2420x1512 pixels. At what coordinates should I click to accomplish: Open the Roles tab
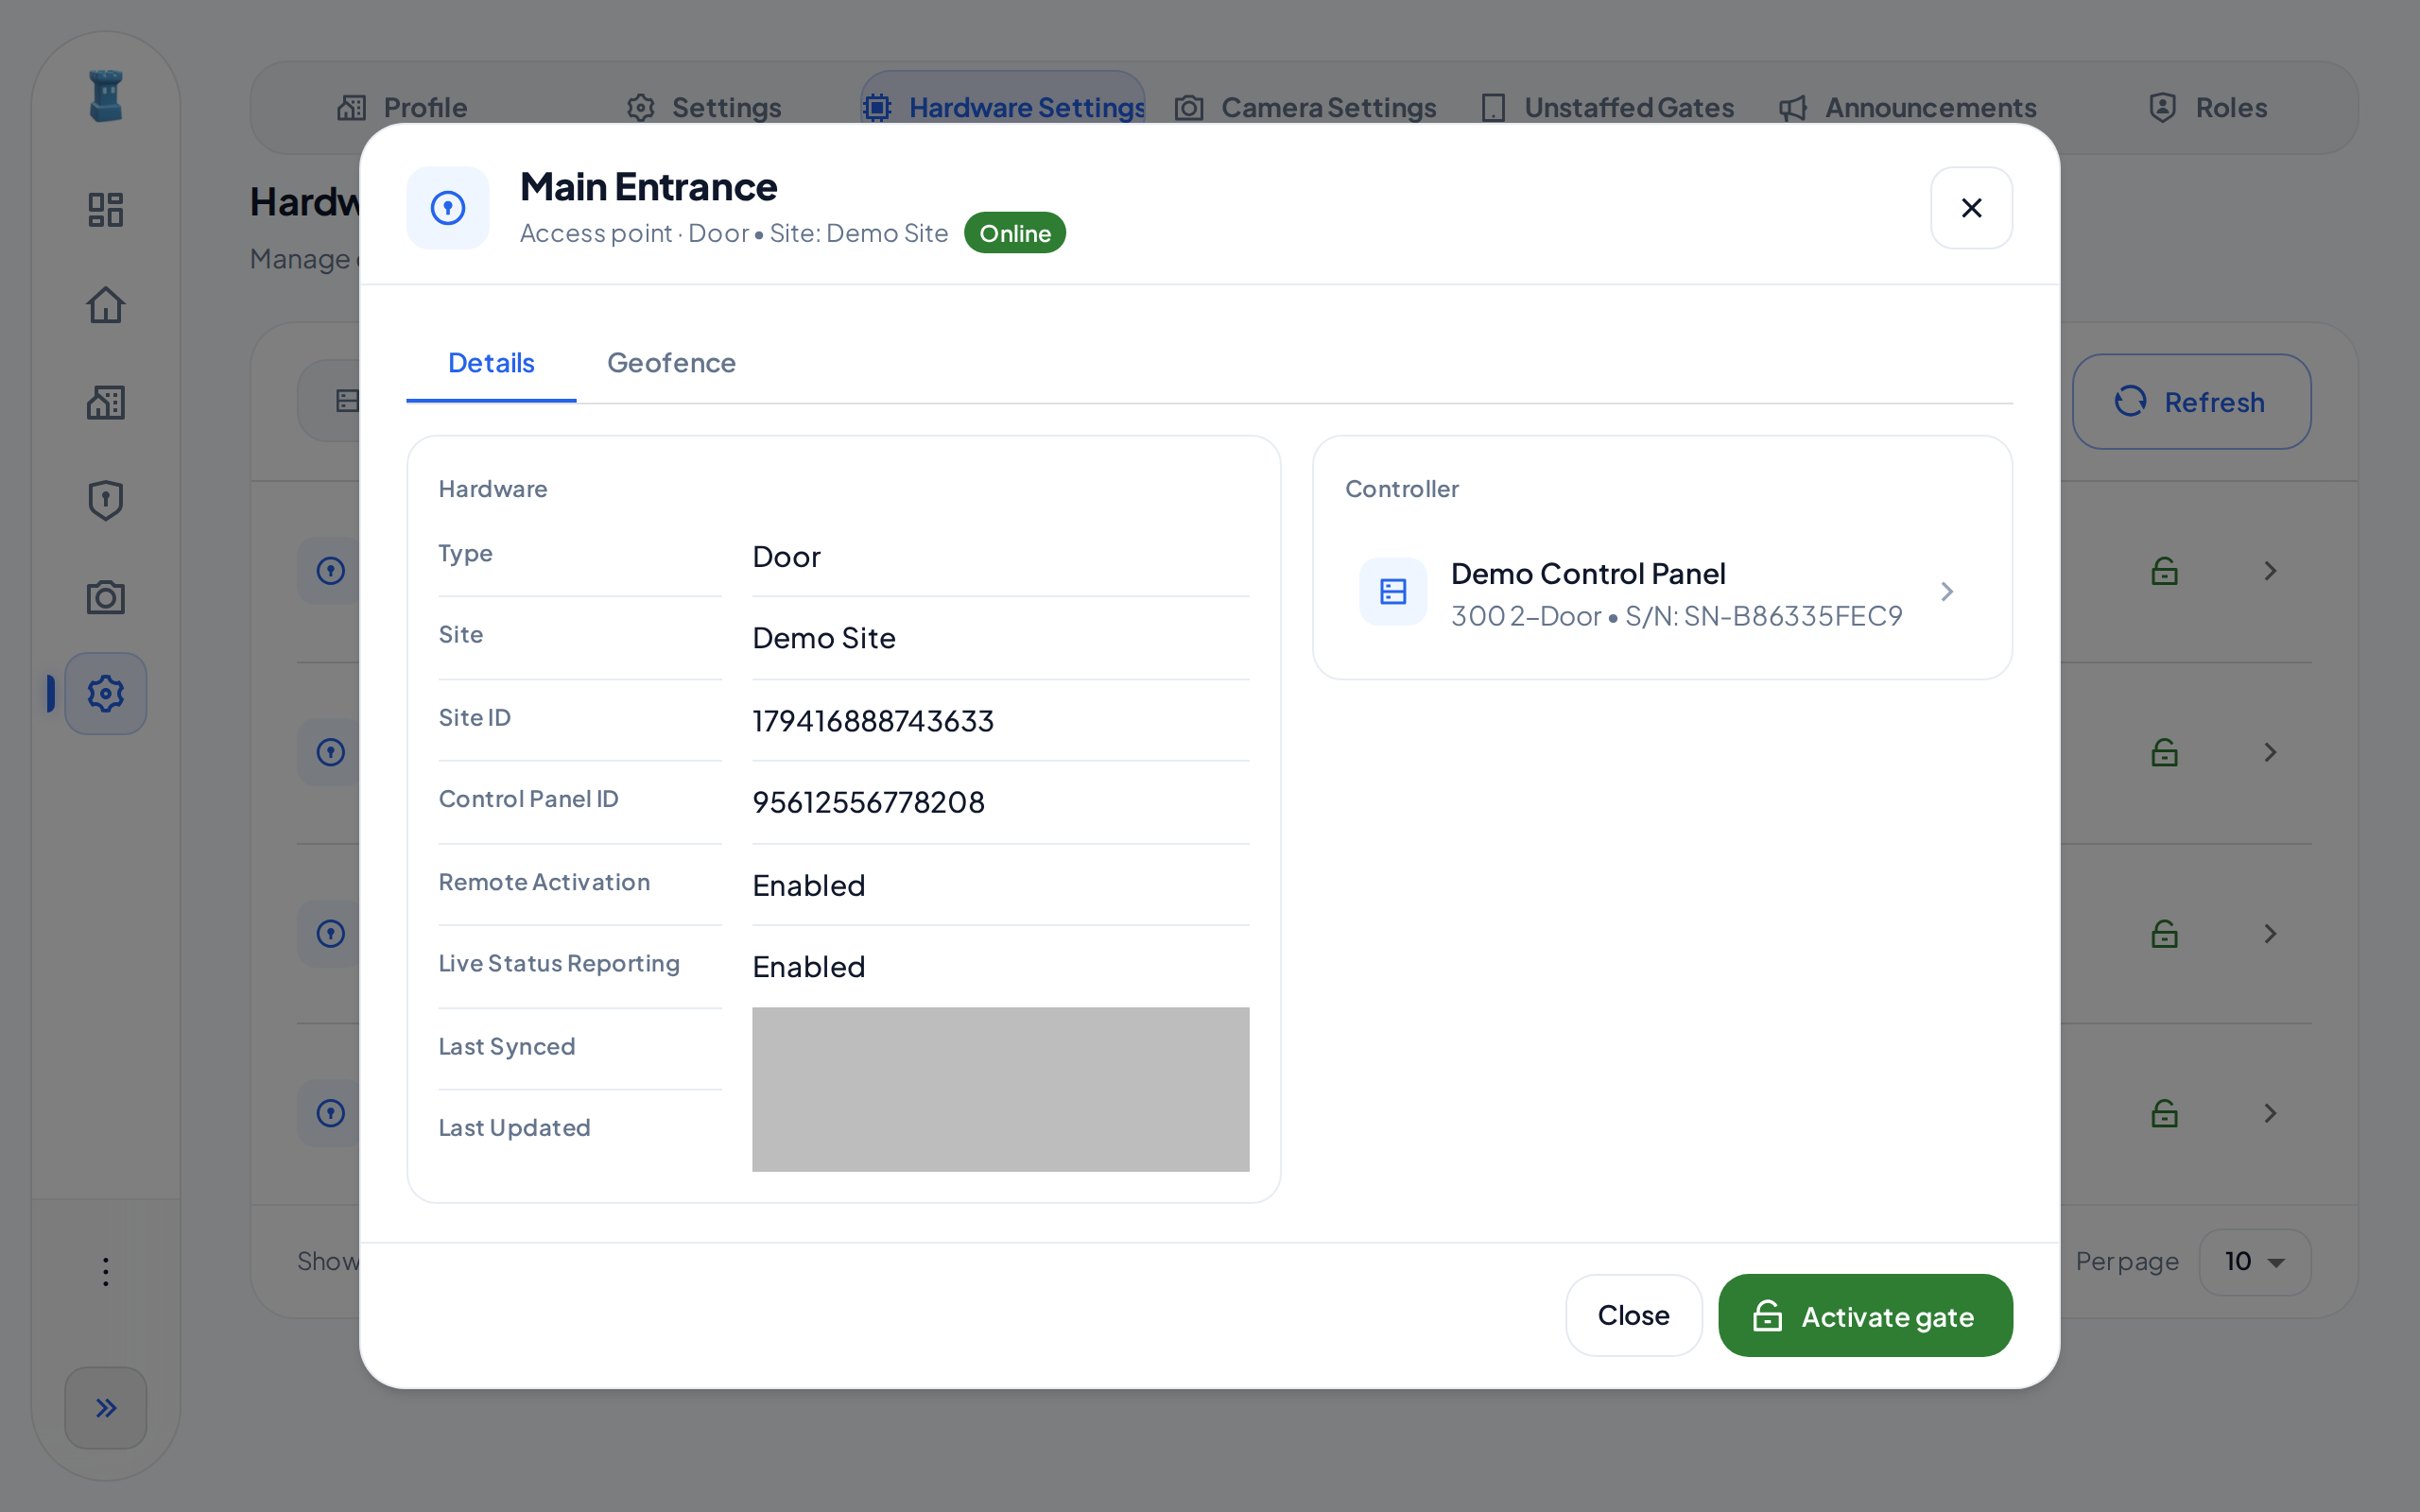coord(2208,108)
